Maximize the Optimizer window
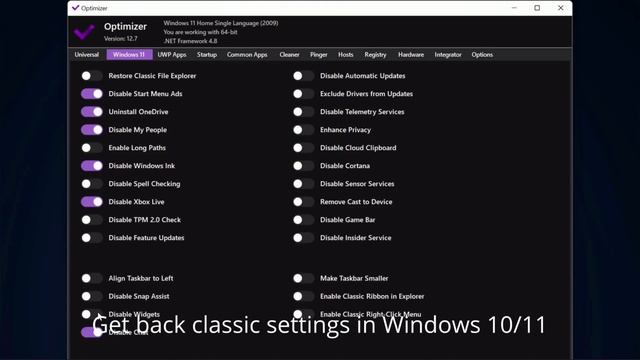This screenshot has width=640, height=360. [537, 8]
